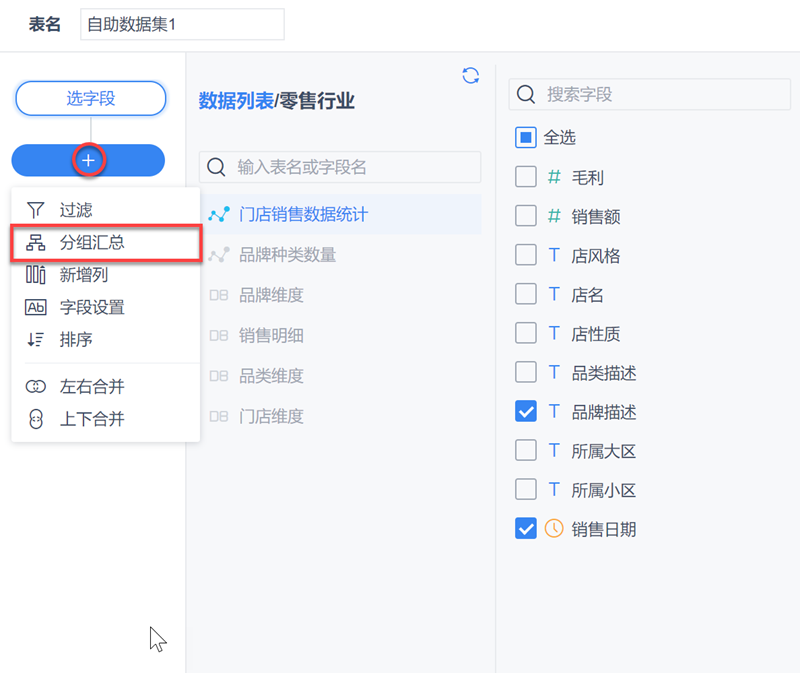This screenshot has height=673, width=800.
Task: Click the 字段设置 Ab icon
Action: (x=36, y=308)
